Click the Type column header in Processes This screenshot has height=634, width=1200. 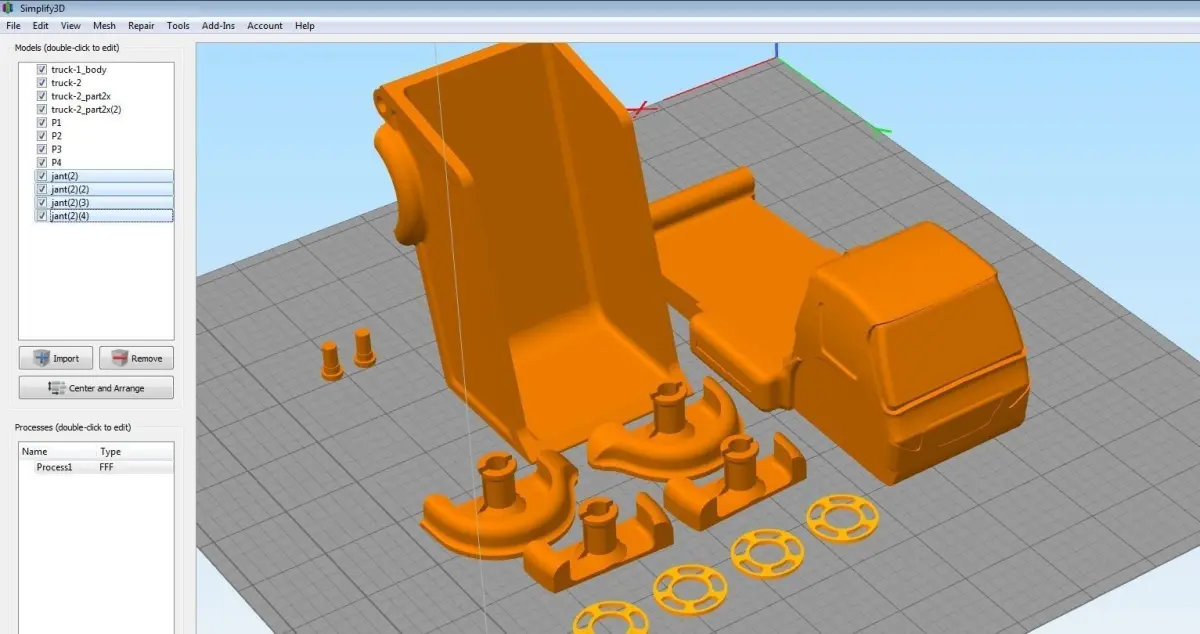point(110,452)
